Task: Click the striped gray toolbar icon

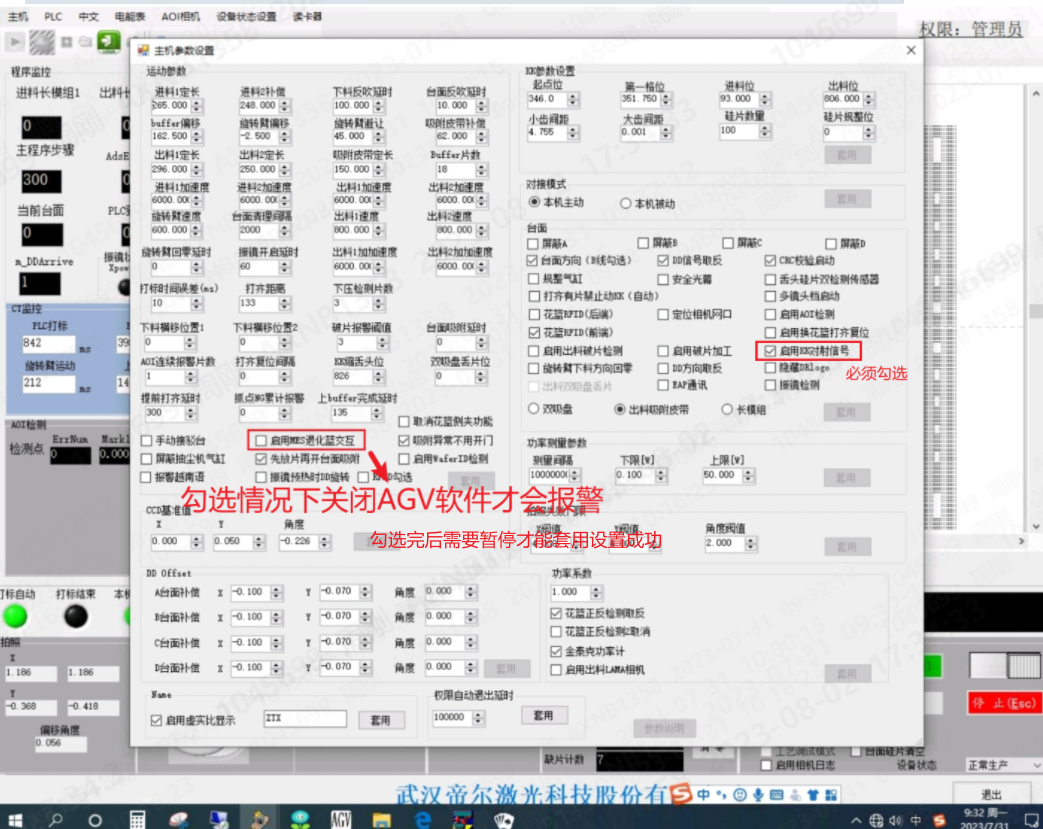Action: click(x=42, y=42)
